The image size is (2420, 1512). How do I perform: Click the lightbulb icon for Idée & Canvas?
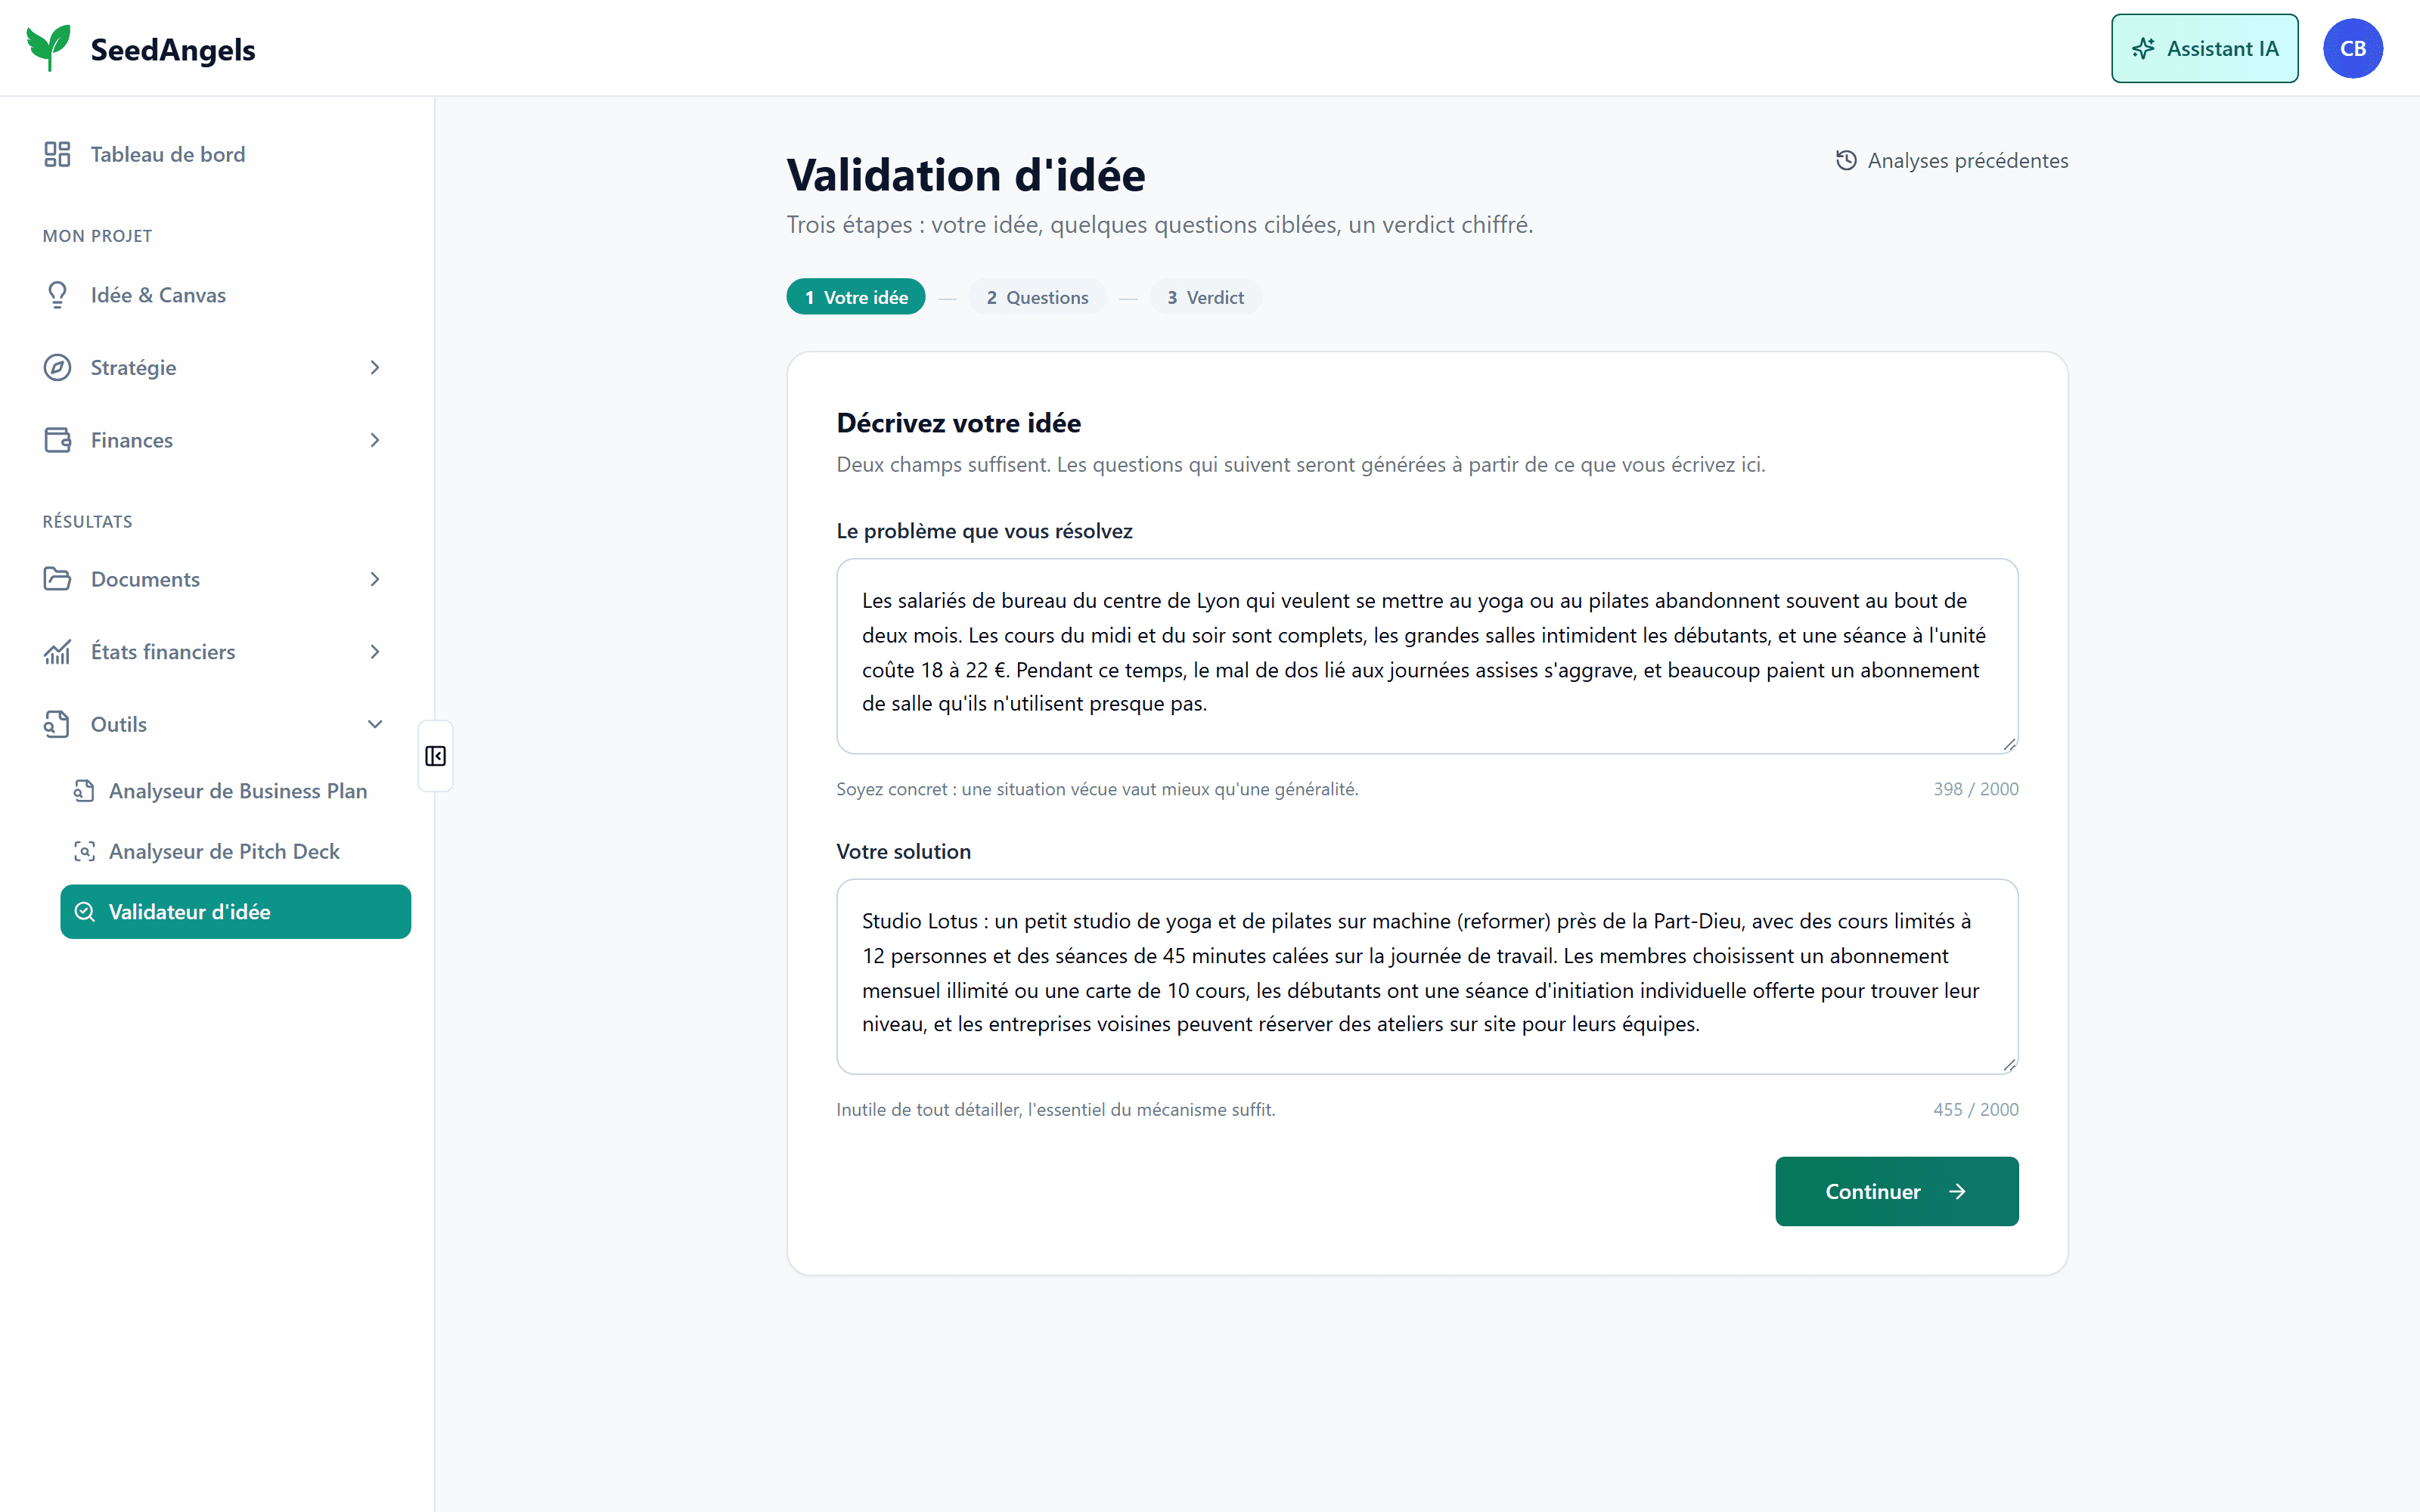[x=57, y=295]
